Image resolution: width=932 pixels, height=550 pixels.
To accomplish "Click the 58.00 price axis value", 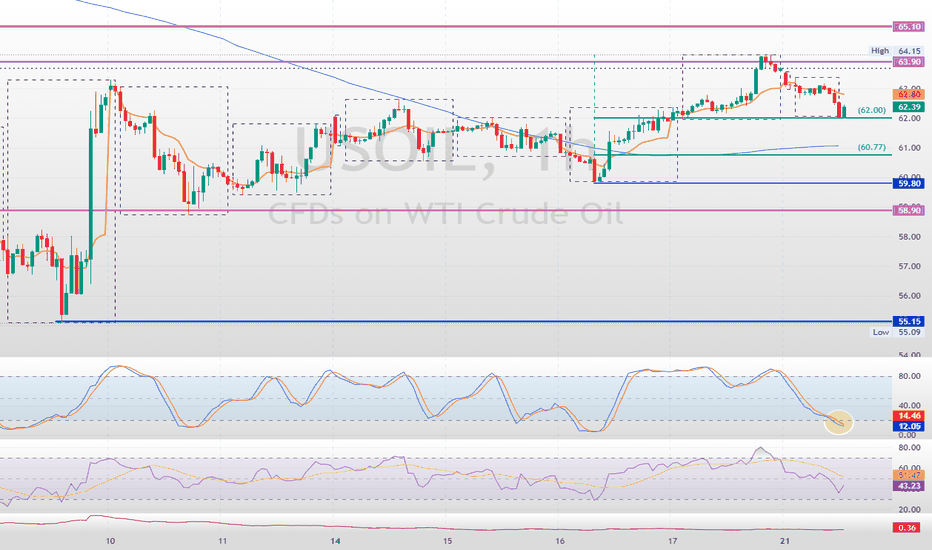I will (909, 237).
